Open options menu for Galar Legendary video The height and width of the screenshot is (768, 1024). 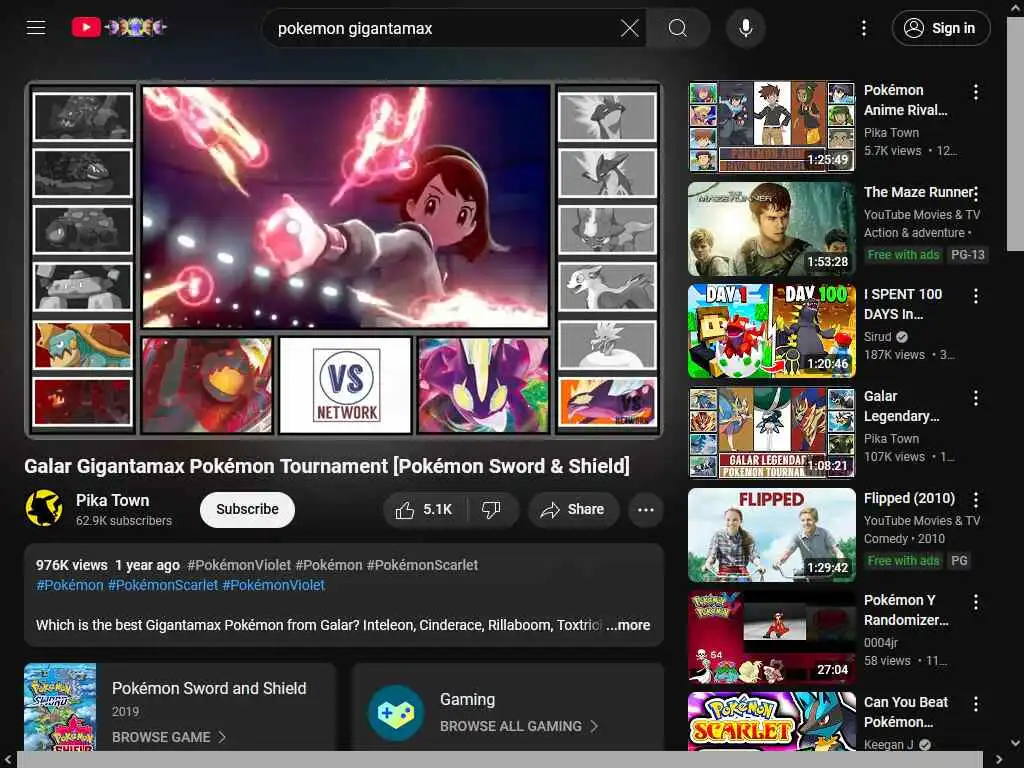[976, 398]
